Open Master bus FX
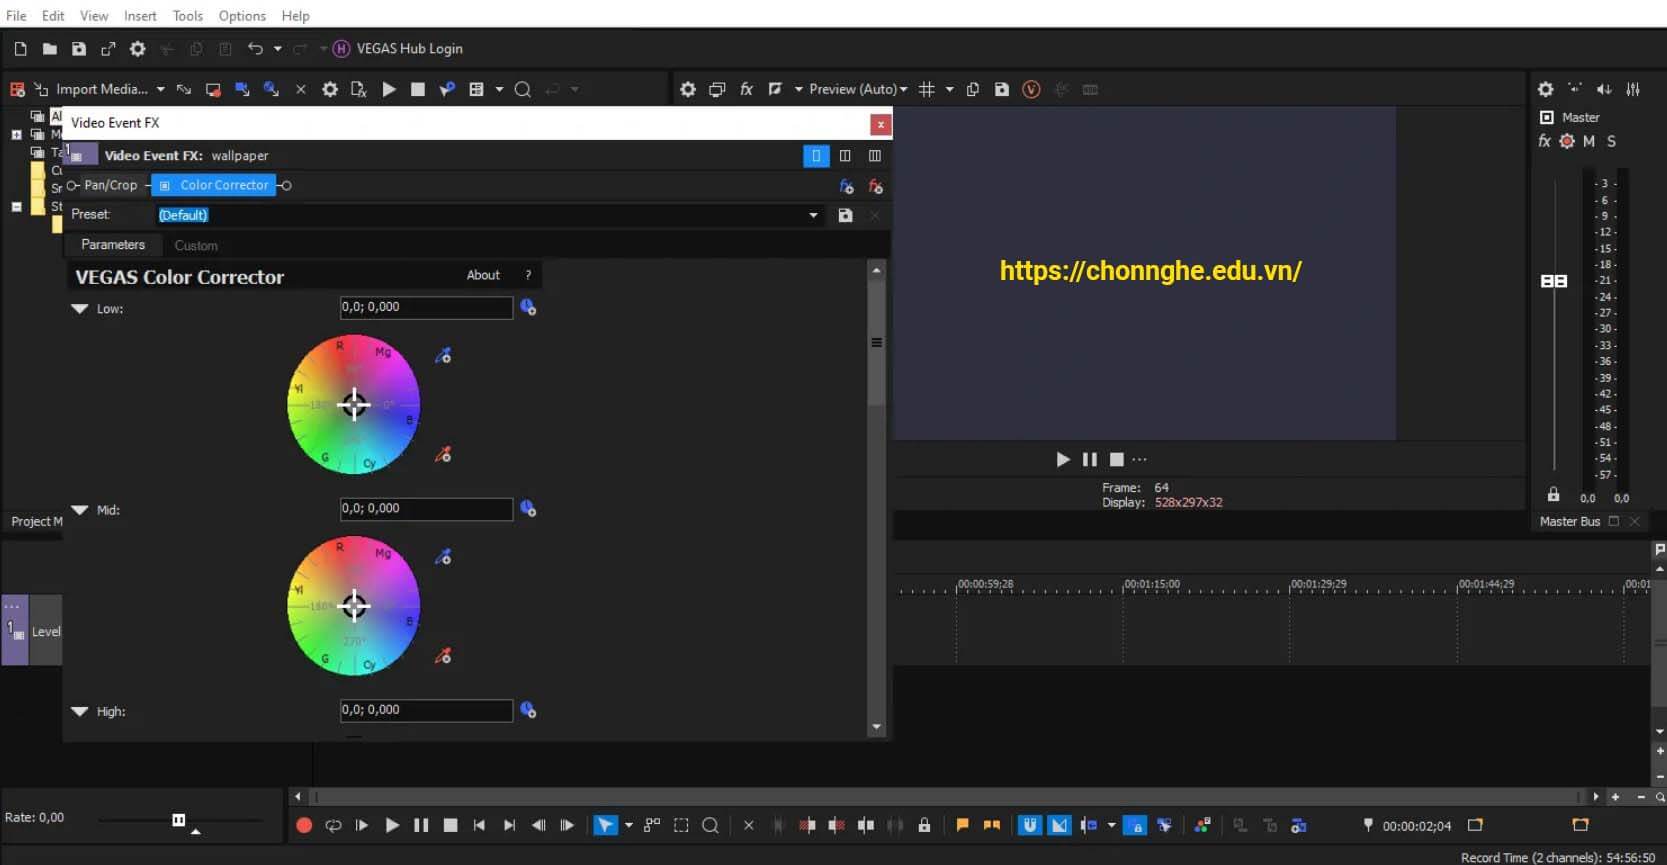 pos(1544,141)
